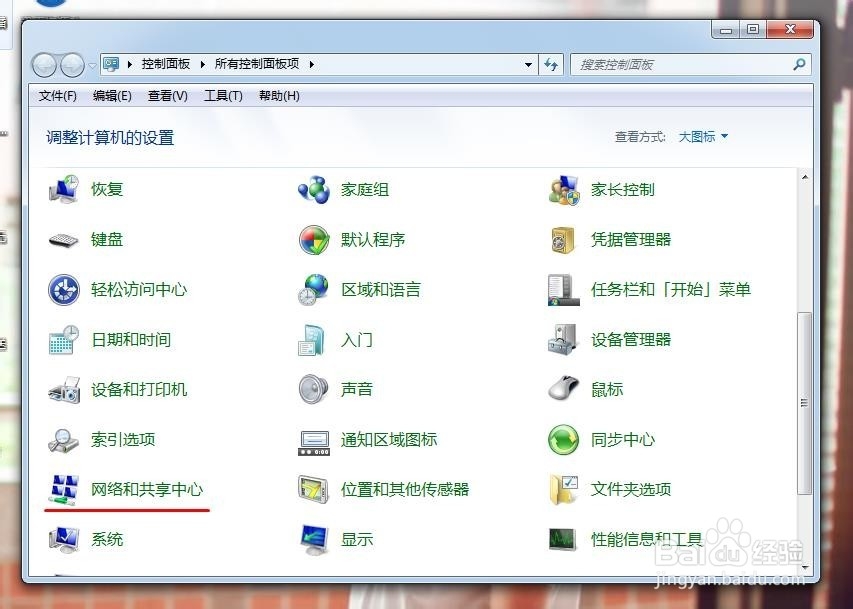Open 键盘 (Keyboard) settings
The width and height of the screenshot is (853, 609).
click(107, 240)
